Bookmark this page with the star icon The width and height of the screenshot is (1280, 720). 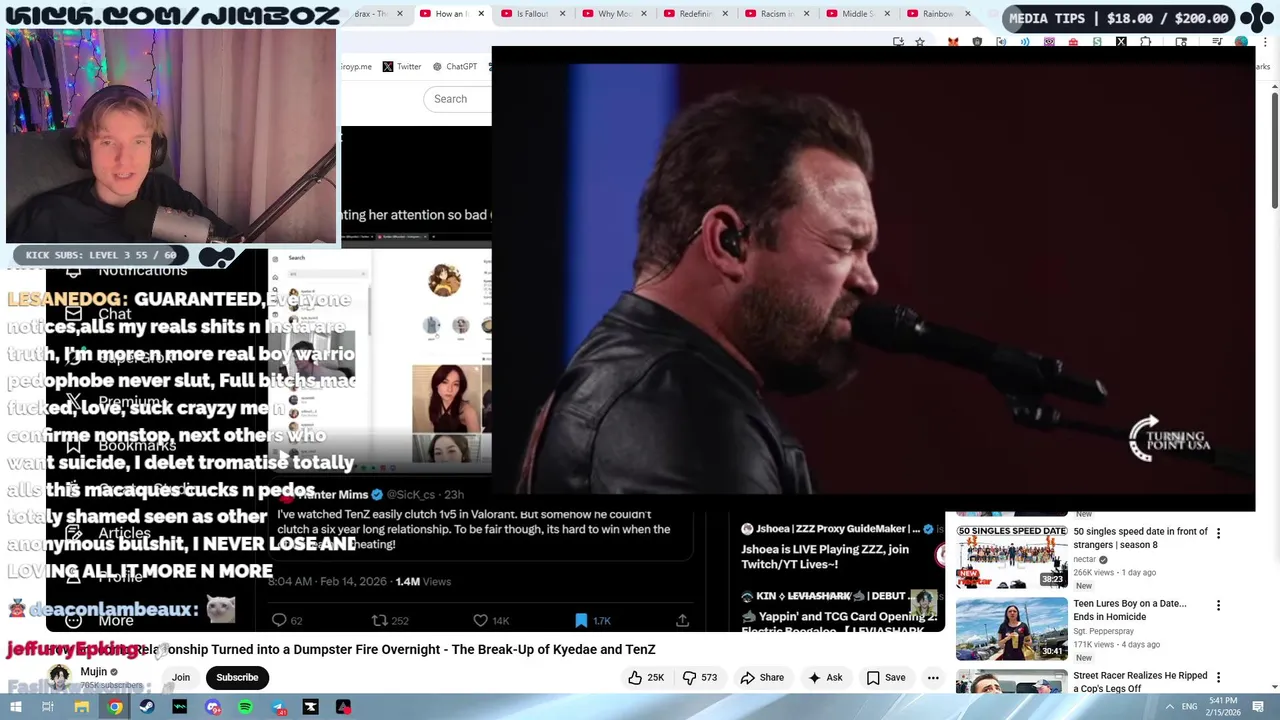click(x=920, y=42)
